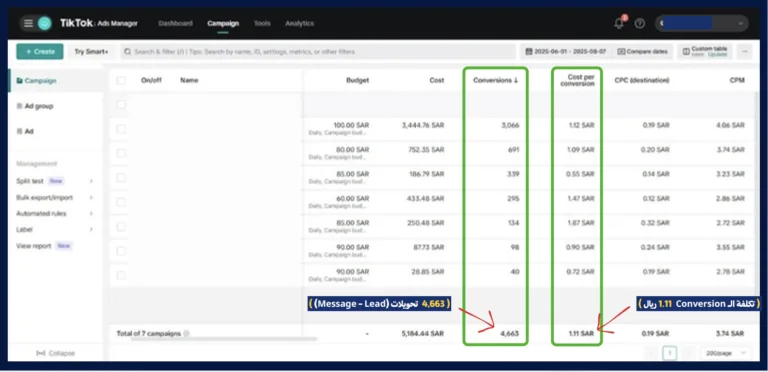
Task: Expand the Automated rules submenu
Action: coord(91,213)
